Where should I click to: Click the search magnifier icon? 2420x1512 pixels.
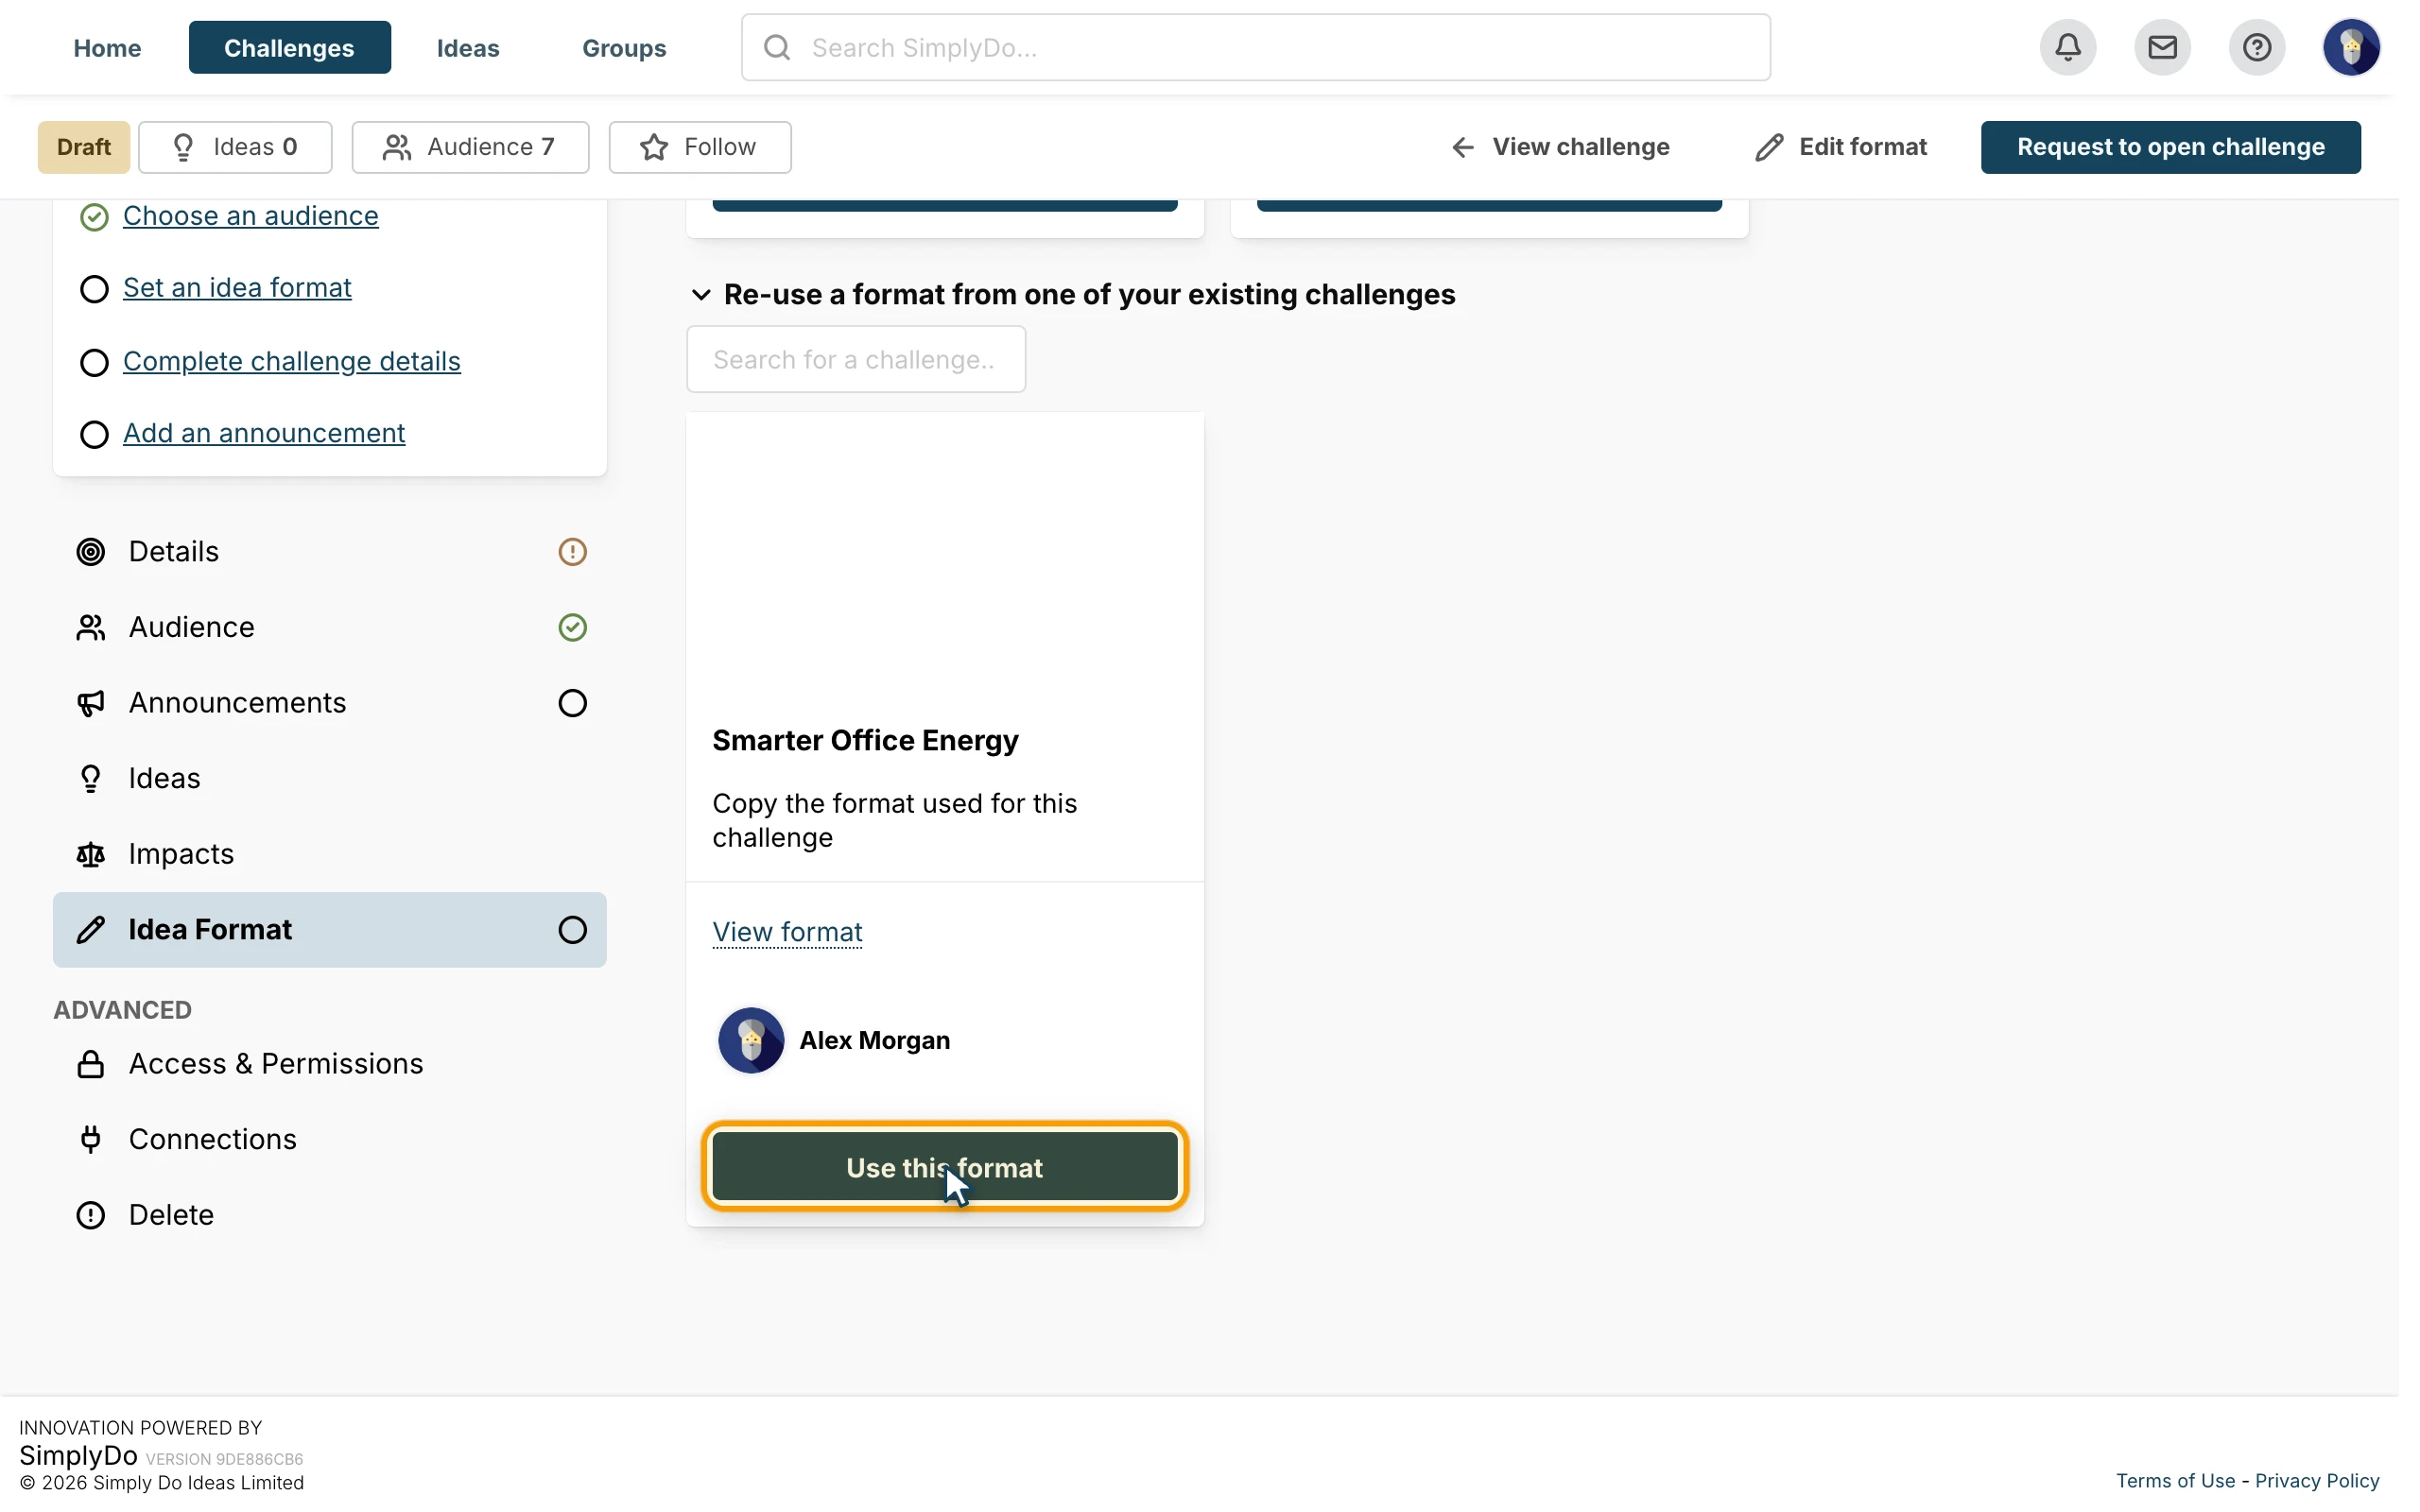click(777, 47)
